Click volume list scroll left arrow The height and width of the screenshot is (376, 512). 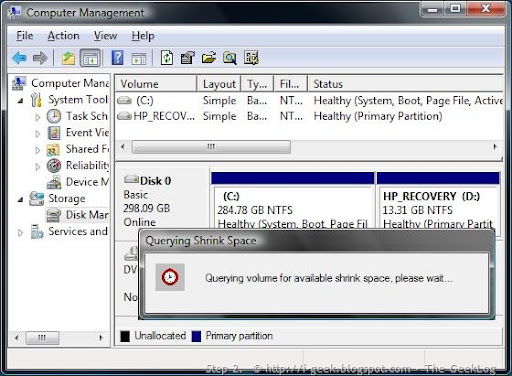(123, 147)
